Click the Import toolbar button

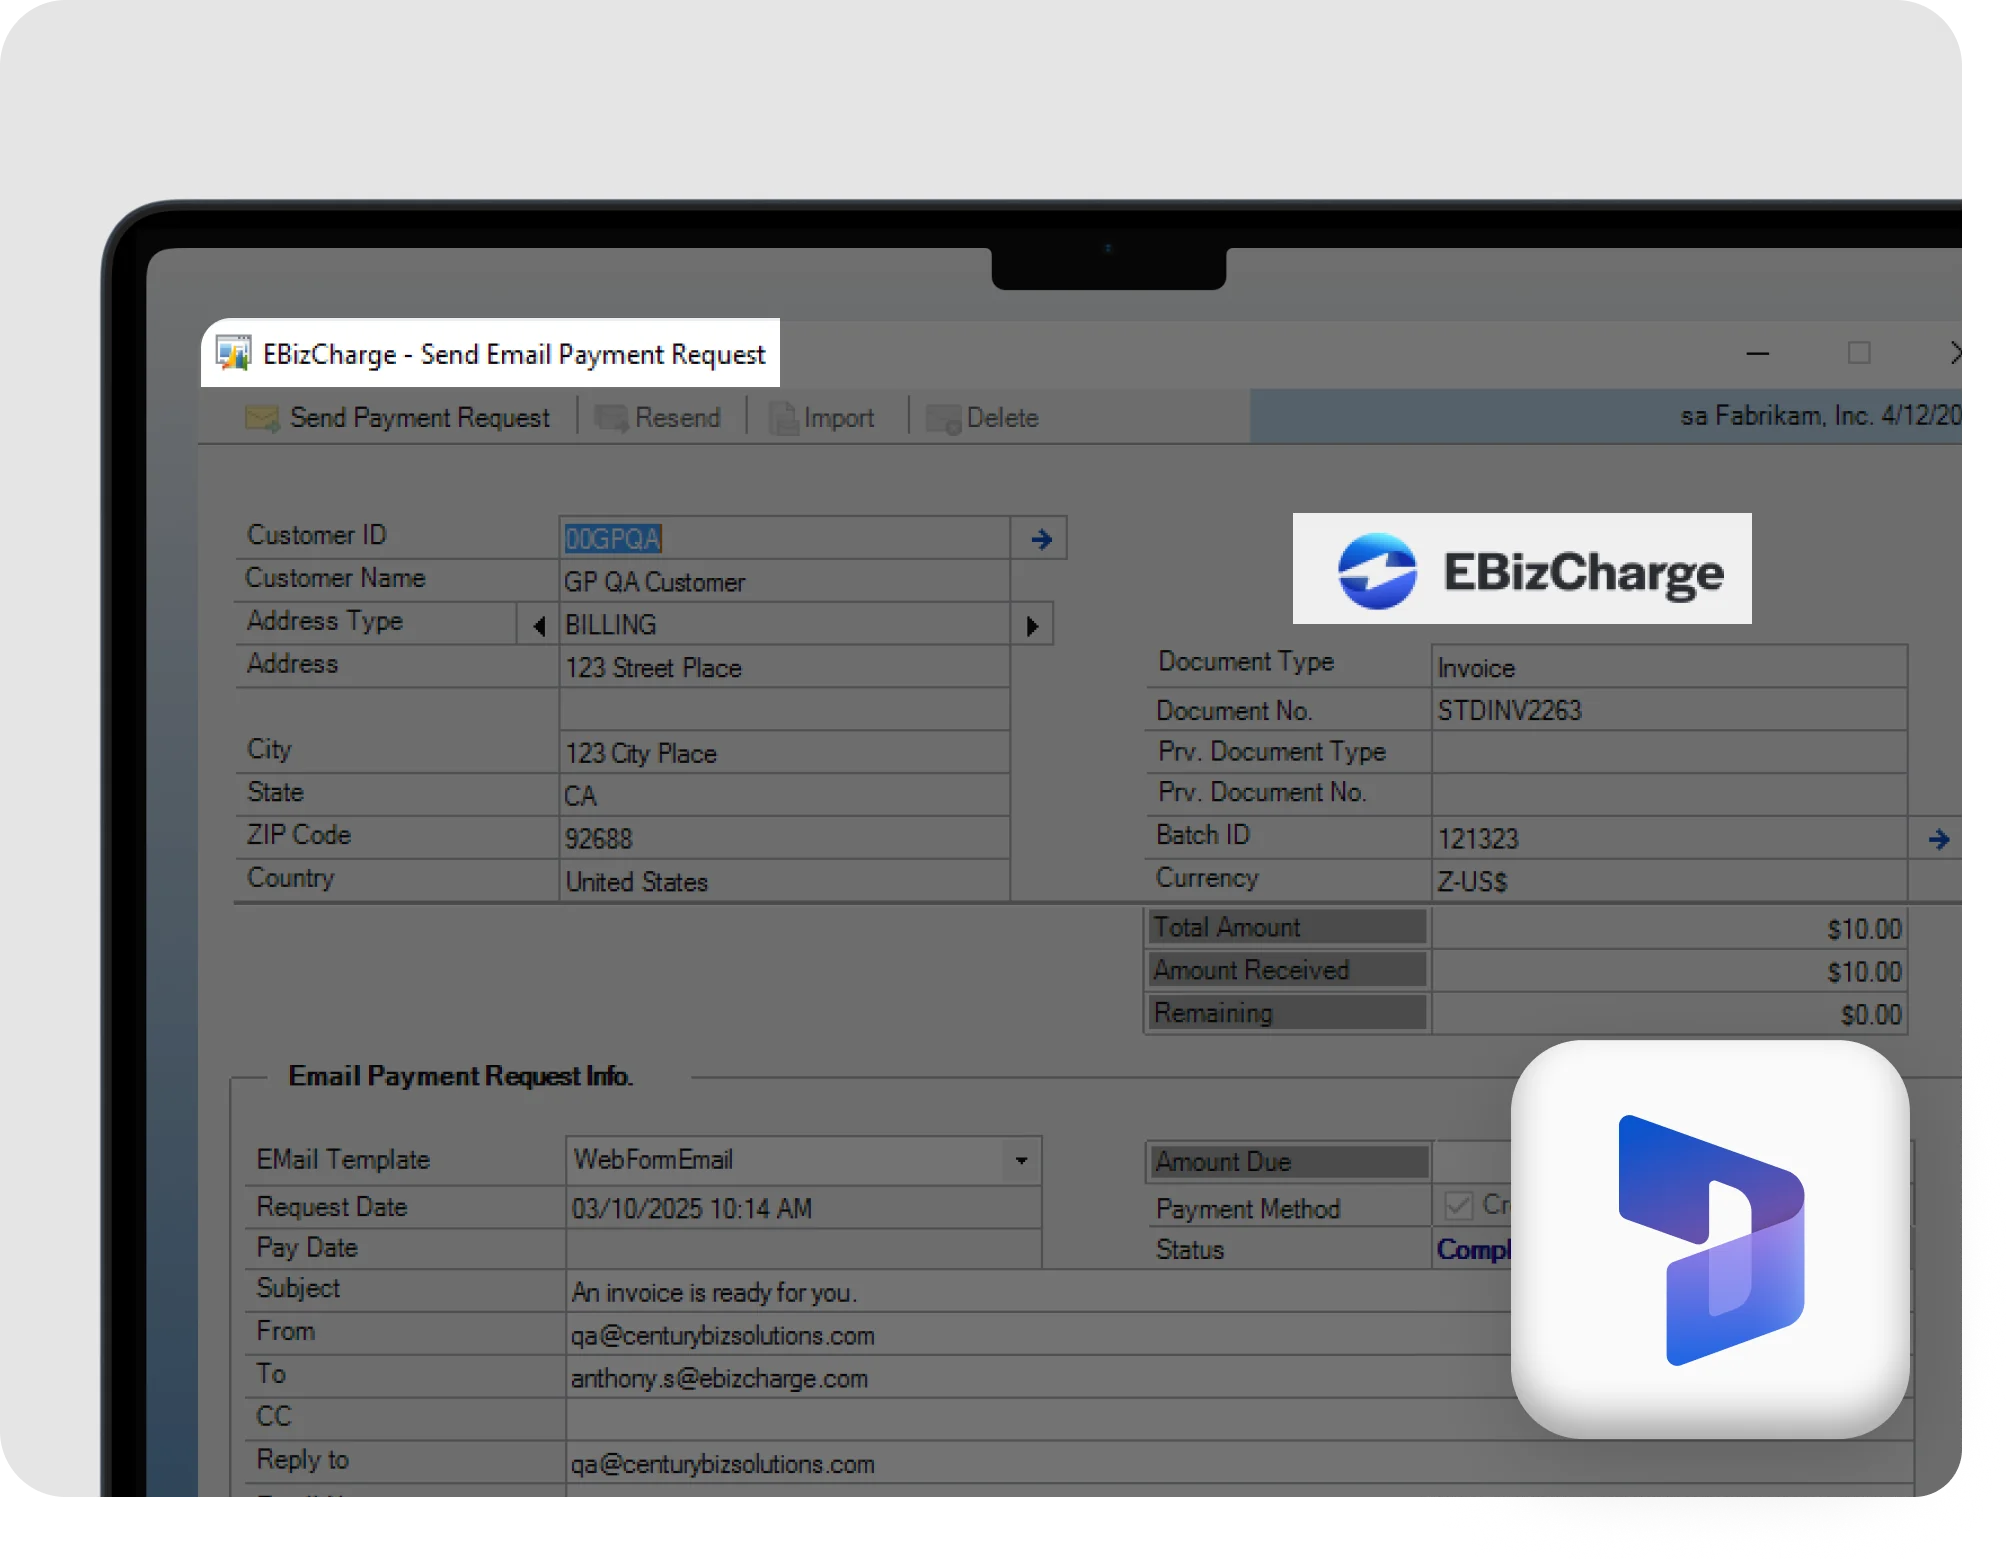click(822, 417)
